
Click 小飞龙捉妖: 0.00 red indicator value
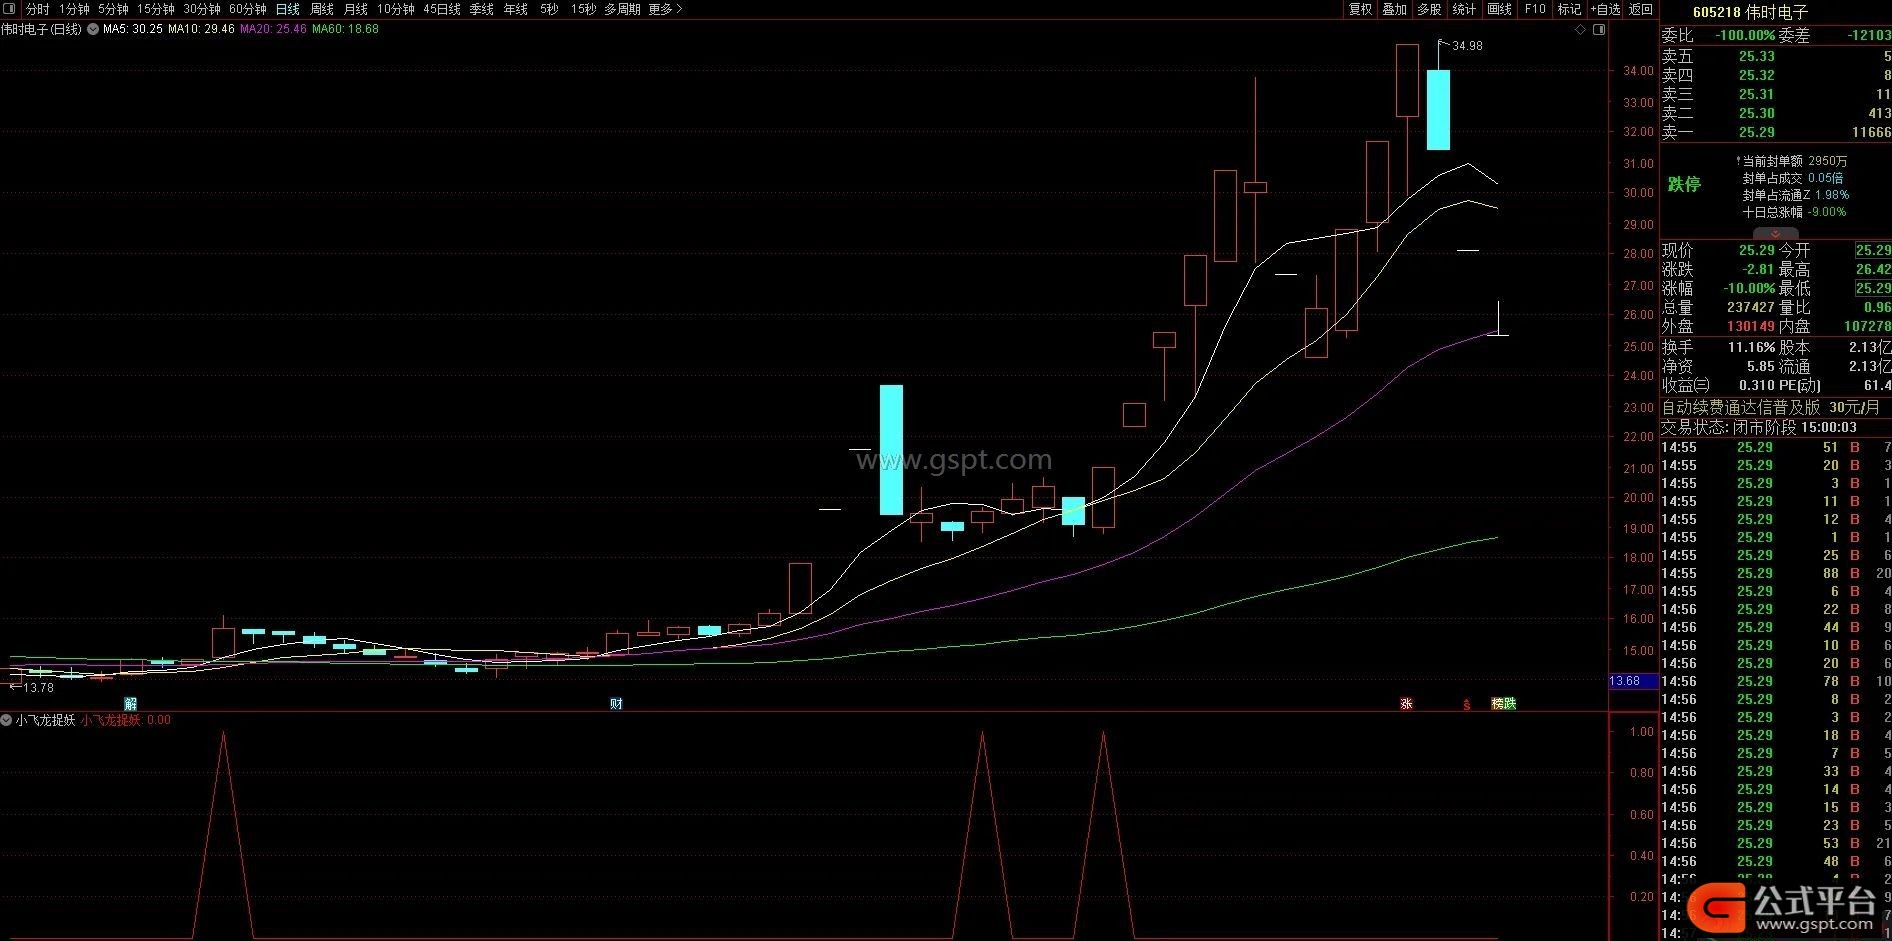(126, 720)
